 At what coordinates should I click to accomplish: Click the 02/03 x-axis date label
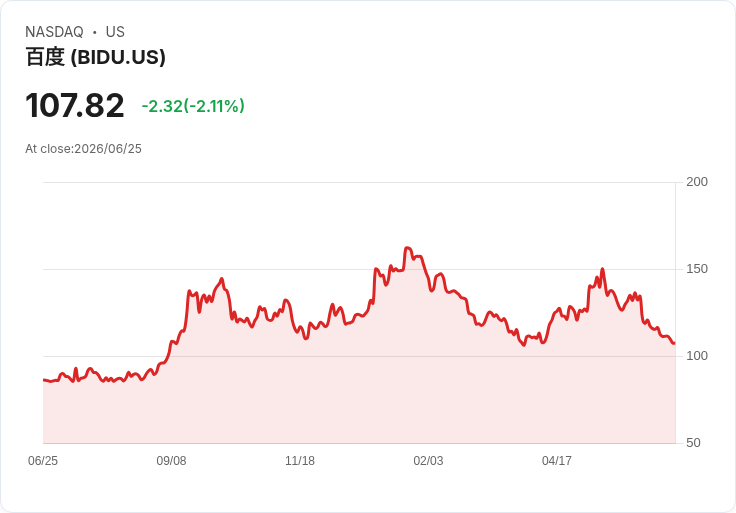428,460
